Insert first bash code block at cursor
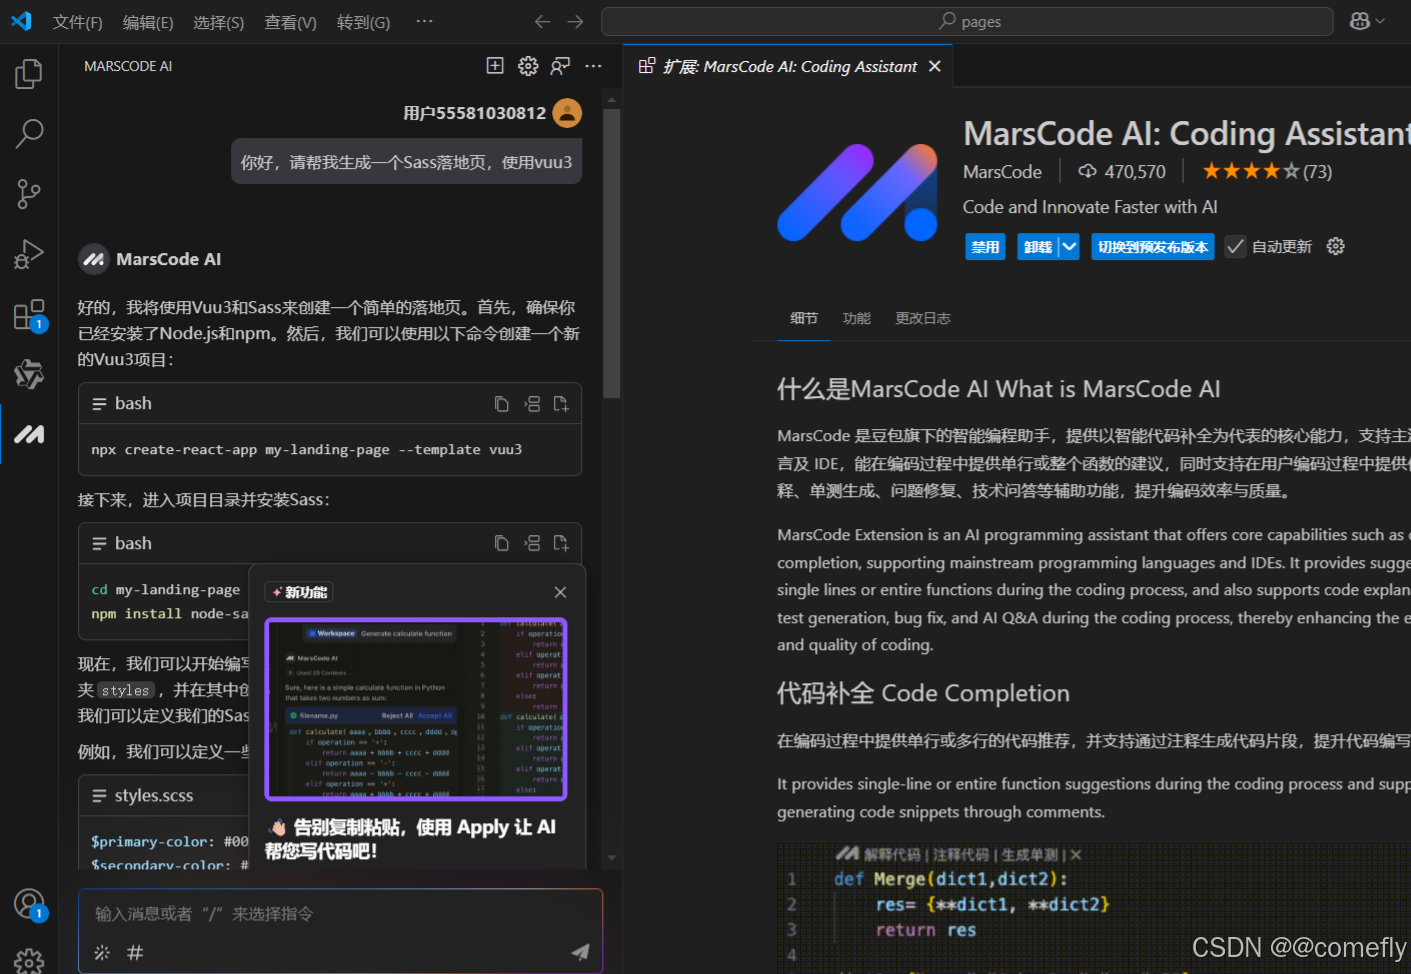1411x974 pixels. tap(532, 404)
